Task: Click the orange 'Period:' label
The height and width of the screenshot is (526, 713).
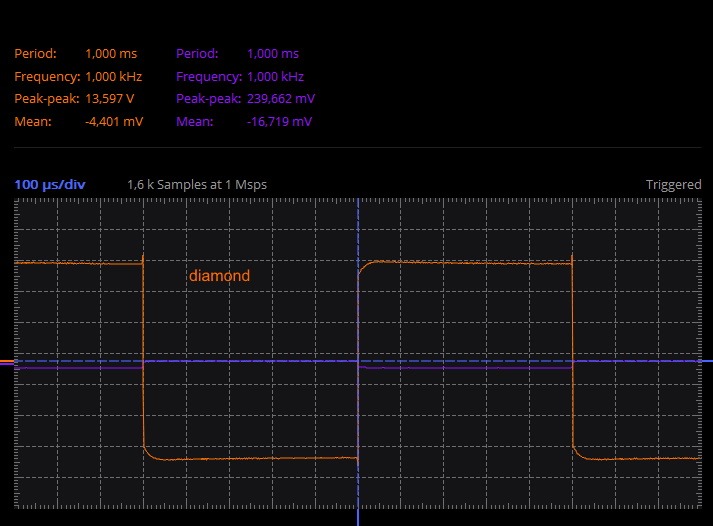Action: 35,54
